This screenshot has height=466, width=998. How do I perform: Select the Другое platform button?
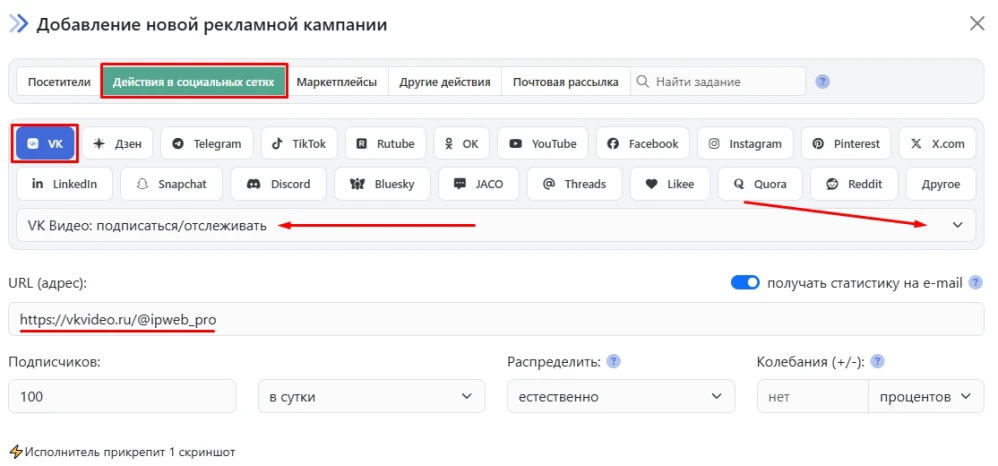pyautogui.click(x=941, y=184)
